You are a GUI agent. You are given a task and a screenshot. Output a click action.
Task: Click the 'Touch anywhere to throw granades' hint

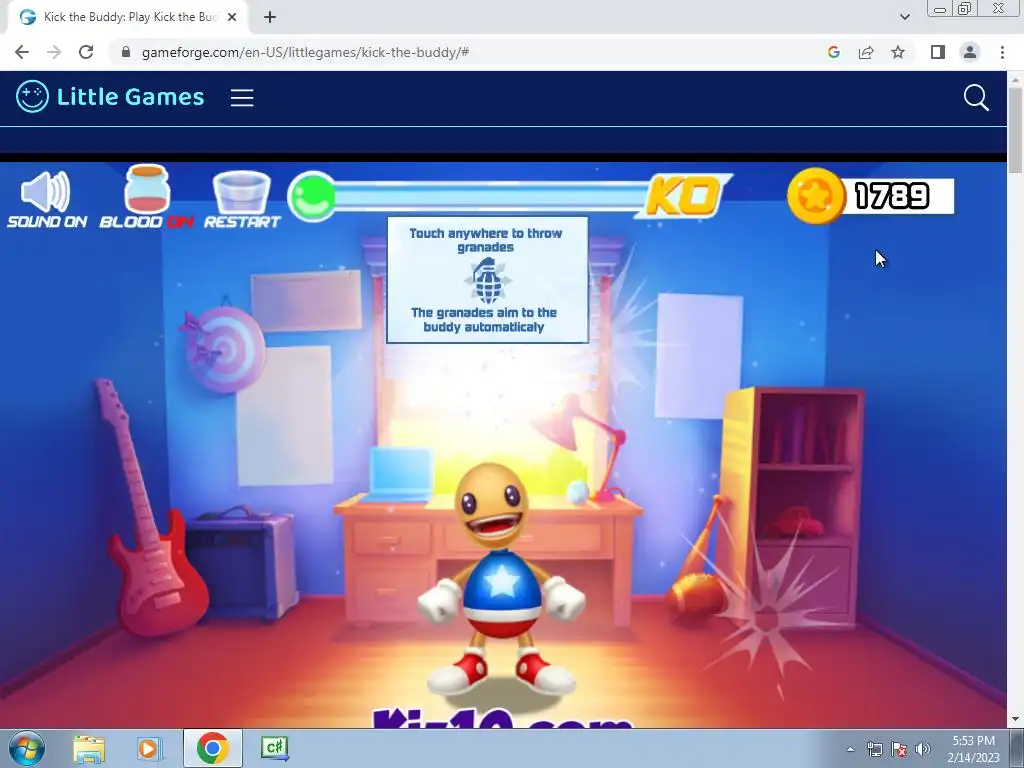tap(486, 240)
